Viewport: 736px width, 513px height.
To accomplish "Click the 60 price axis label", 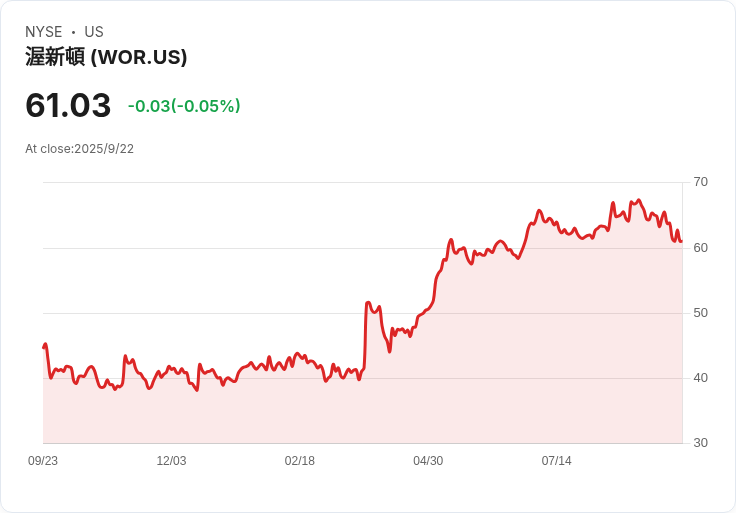I will (x=700, y=248).
